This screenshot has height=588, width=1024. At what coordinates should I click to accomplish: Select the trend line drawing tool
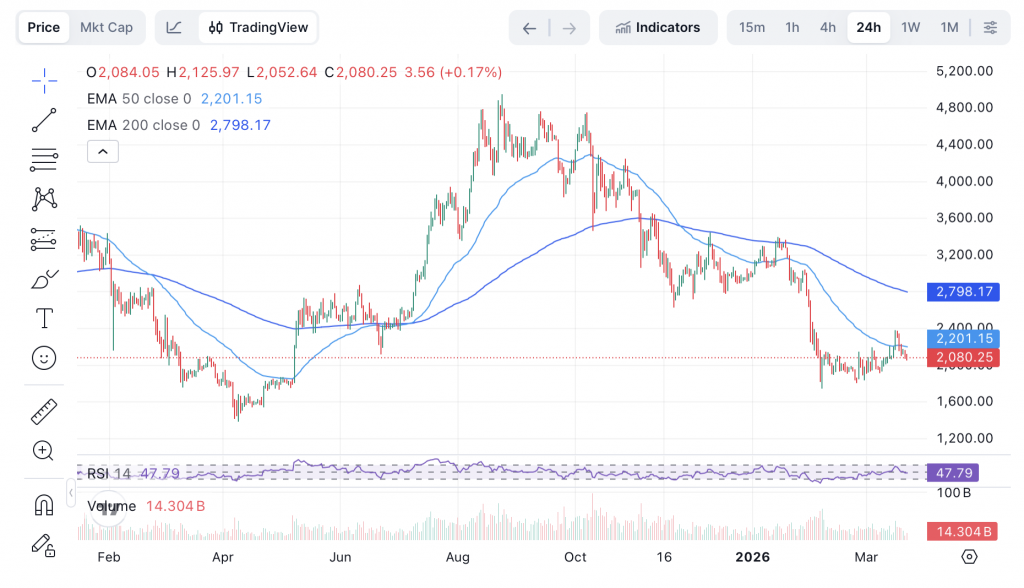[x=44, y=121]
